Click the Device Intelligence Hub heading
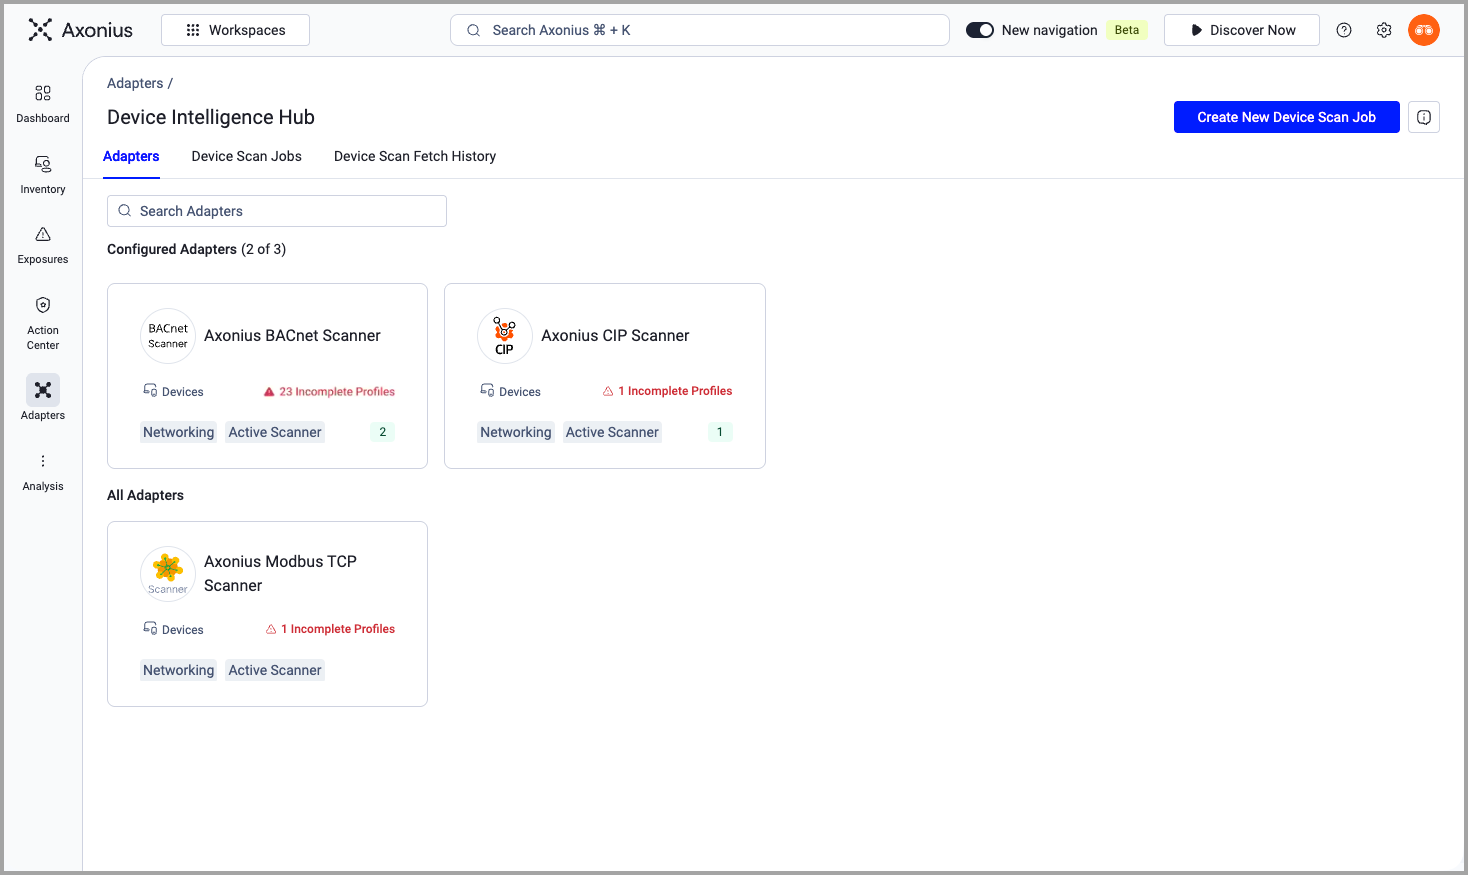The image size is (1468, 875). coord(211,117)
